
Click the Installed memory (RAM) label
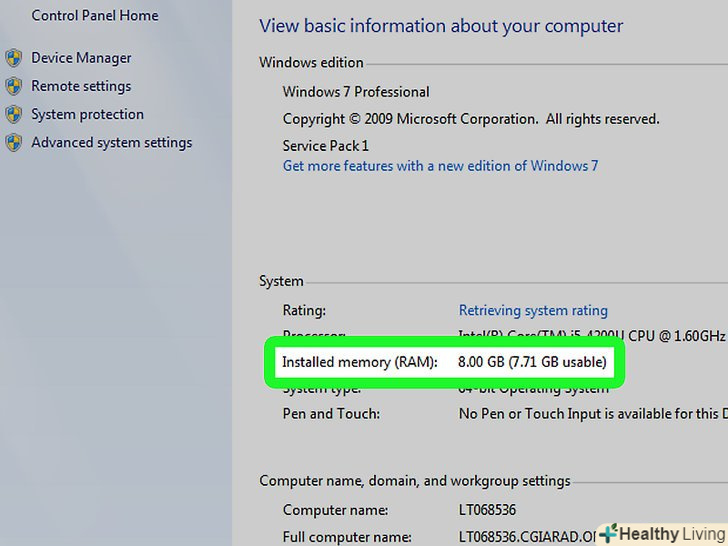coord(360,362)
